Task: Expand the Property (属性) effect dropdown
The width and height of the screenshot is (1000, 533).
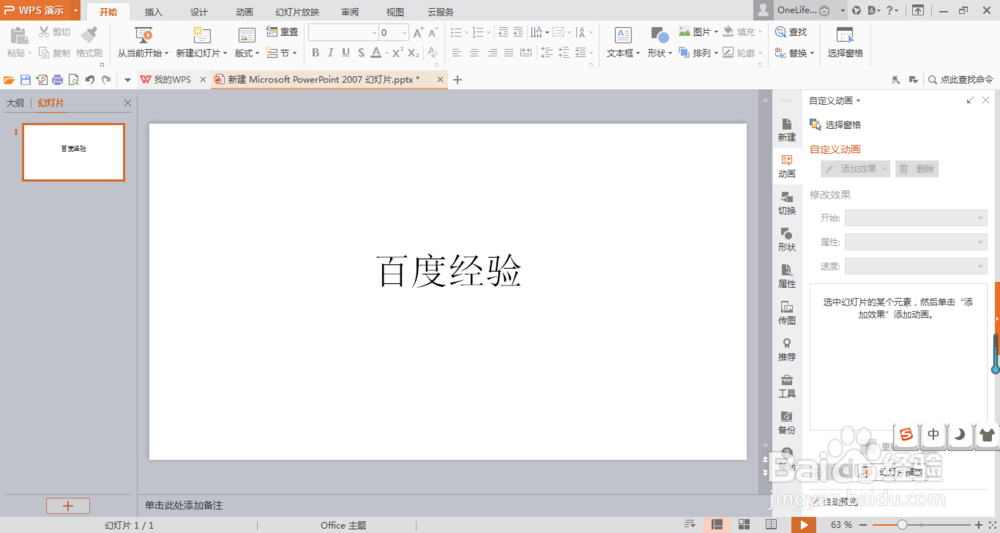Action: tap(980, 242)
